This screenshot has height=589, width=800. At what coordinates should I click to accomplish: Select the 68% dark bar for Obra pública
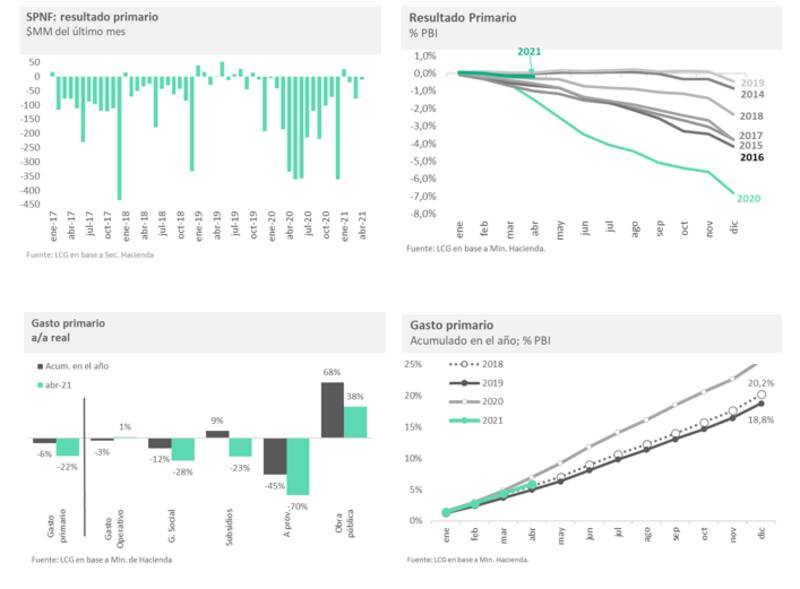(331, 409)
